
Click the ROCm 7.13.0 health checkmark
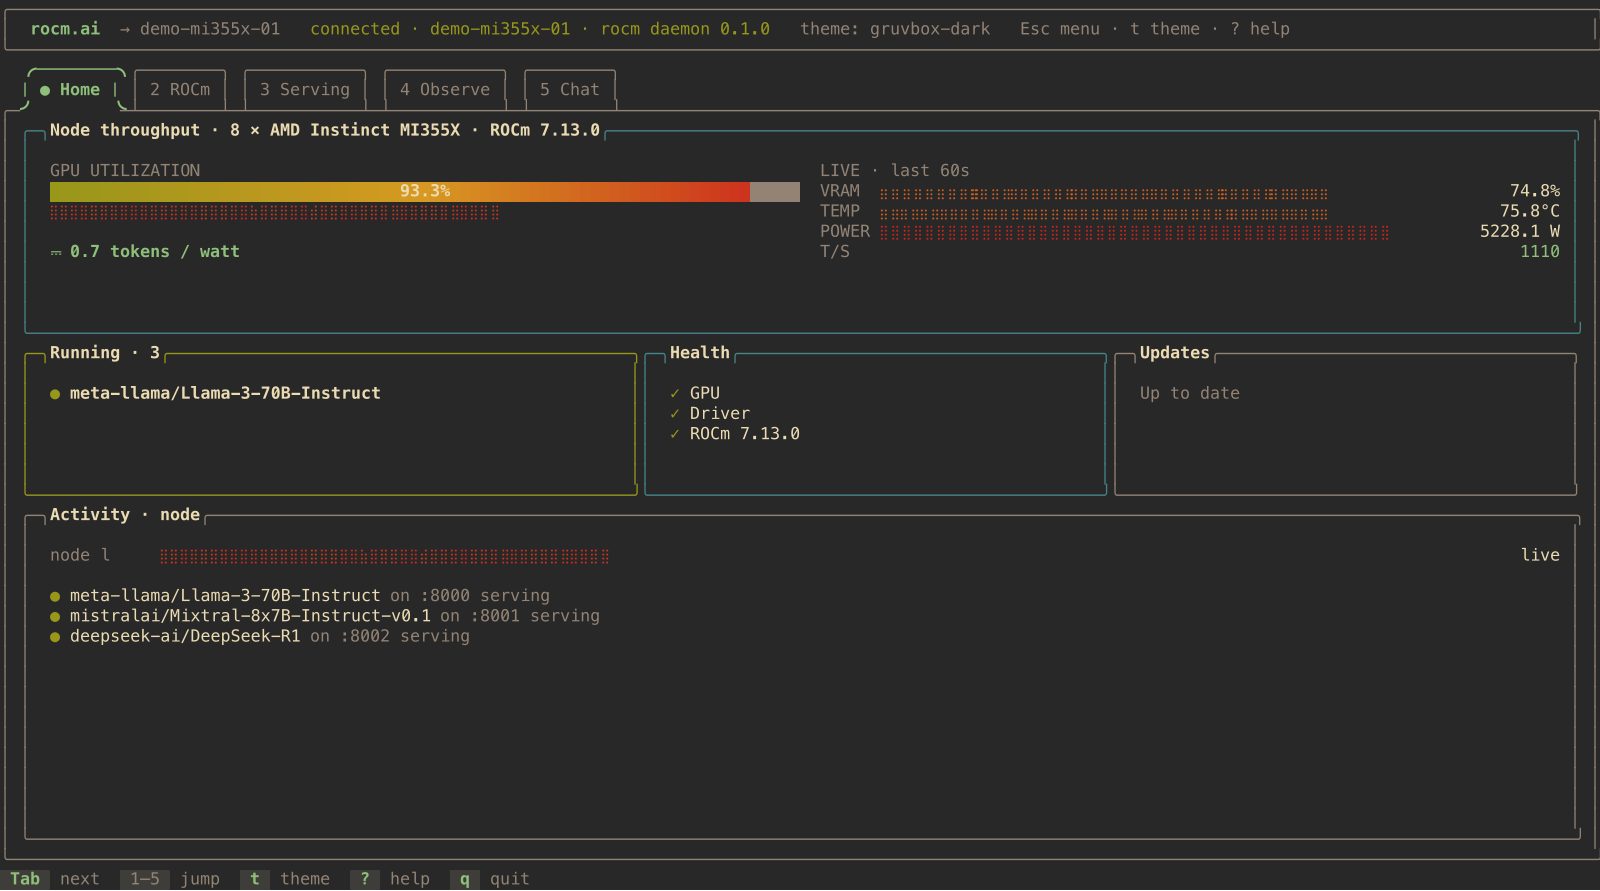click(675, 434)
